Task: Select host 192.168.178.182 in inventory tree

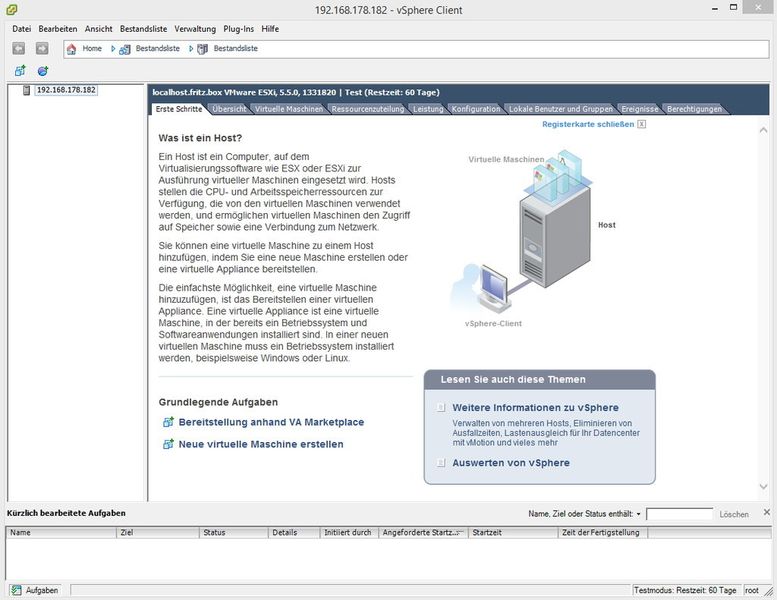Action: (66, 90)
